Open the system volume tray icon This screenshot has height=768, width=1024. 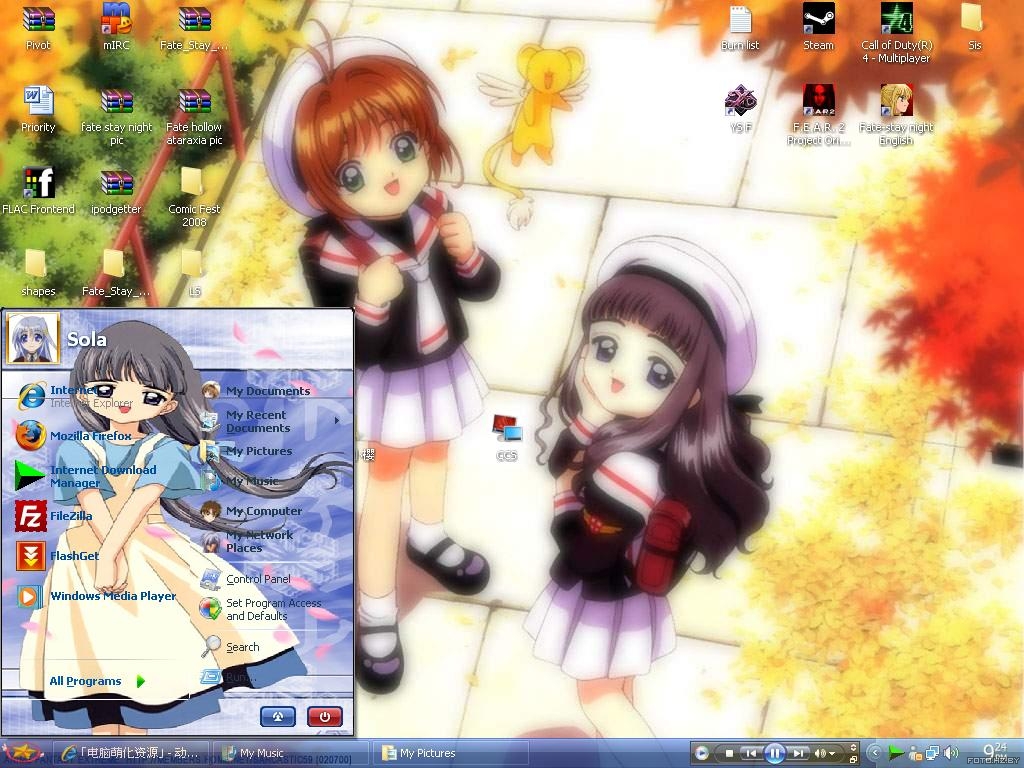pyautogui.click(x=951, y=753)
